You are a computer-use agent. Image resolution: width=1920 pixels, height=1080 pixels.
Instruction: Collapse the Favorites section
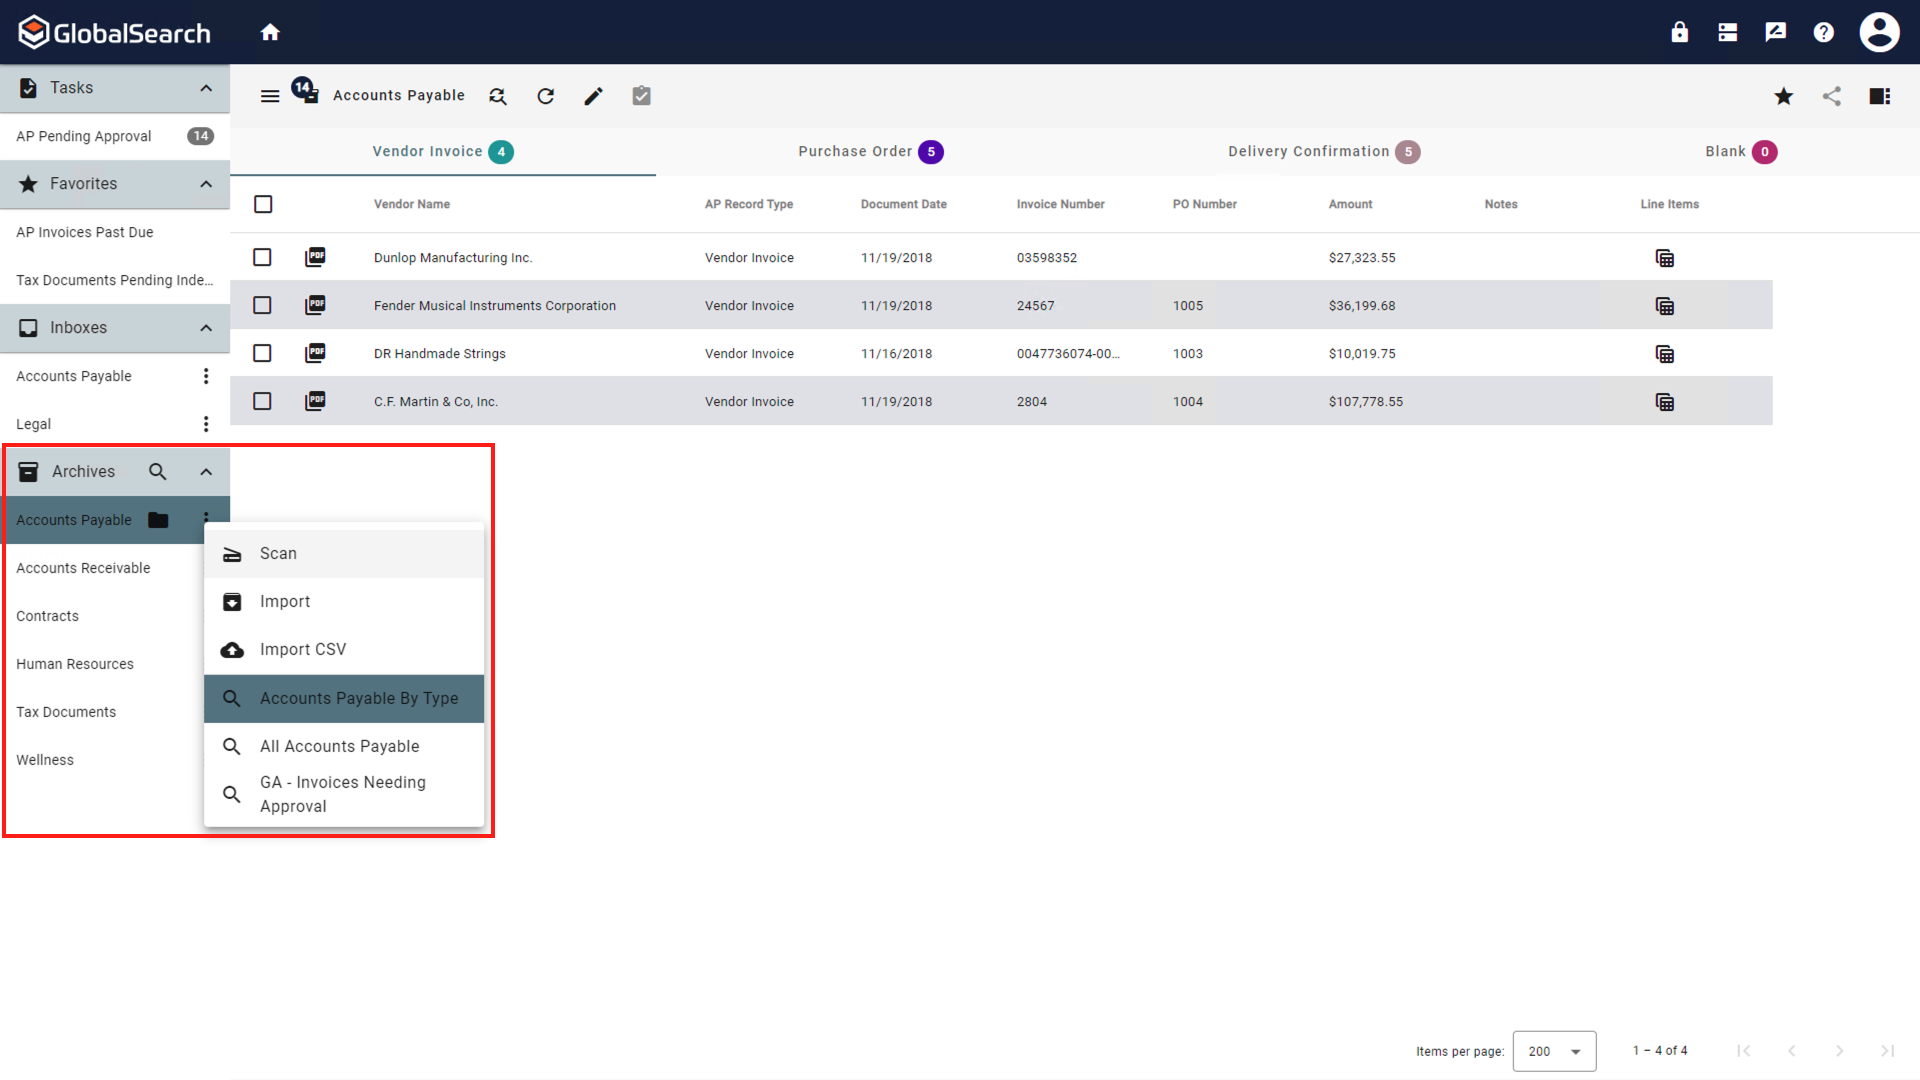pyautogui.click(x=206, y=184)
